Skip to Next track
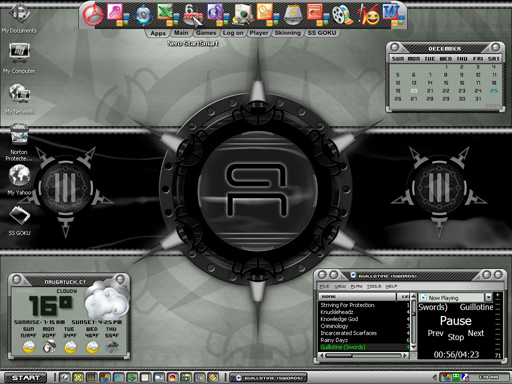Screen dimensions: 512x384 476,333
